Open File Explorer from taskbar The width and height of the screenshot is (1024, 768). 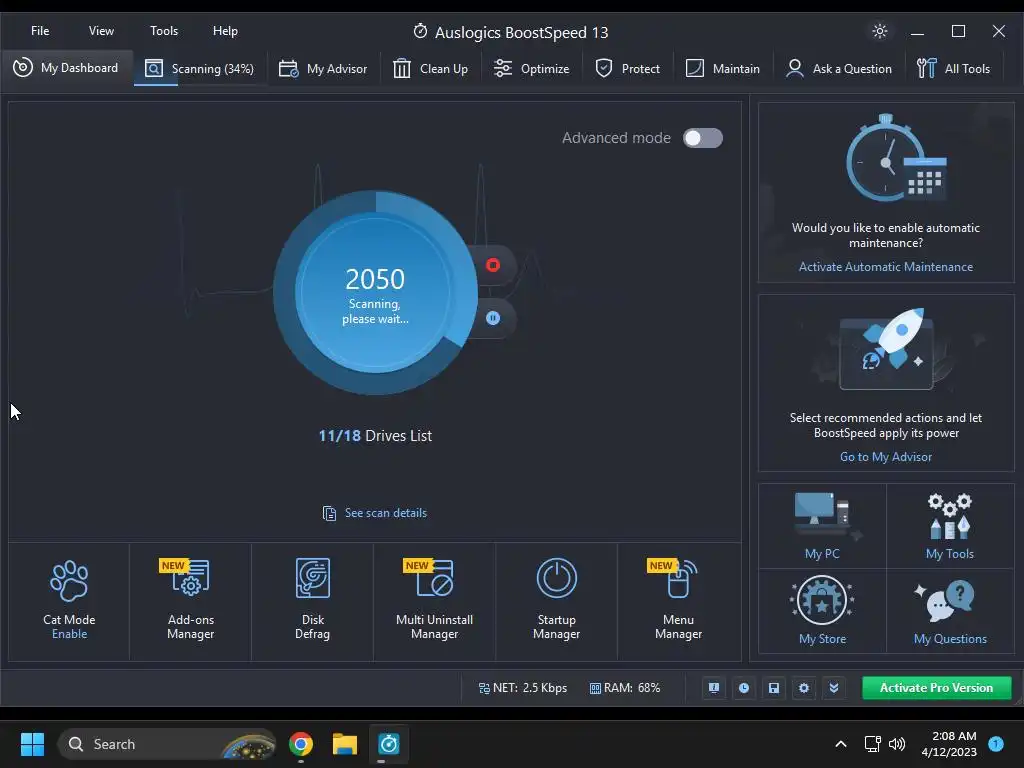coord(344,744)
